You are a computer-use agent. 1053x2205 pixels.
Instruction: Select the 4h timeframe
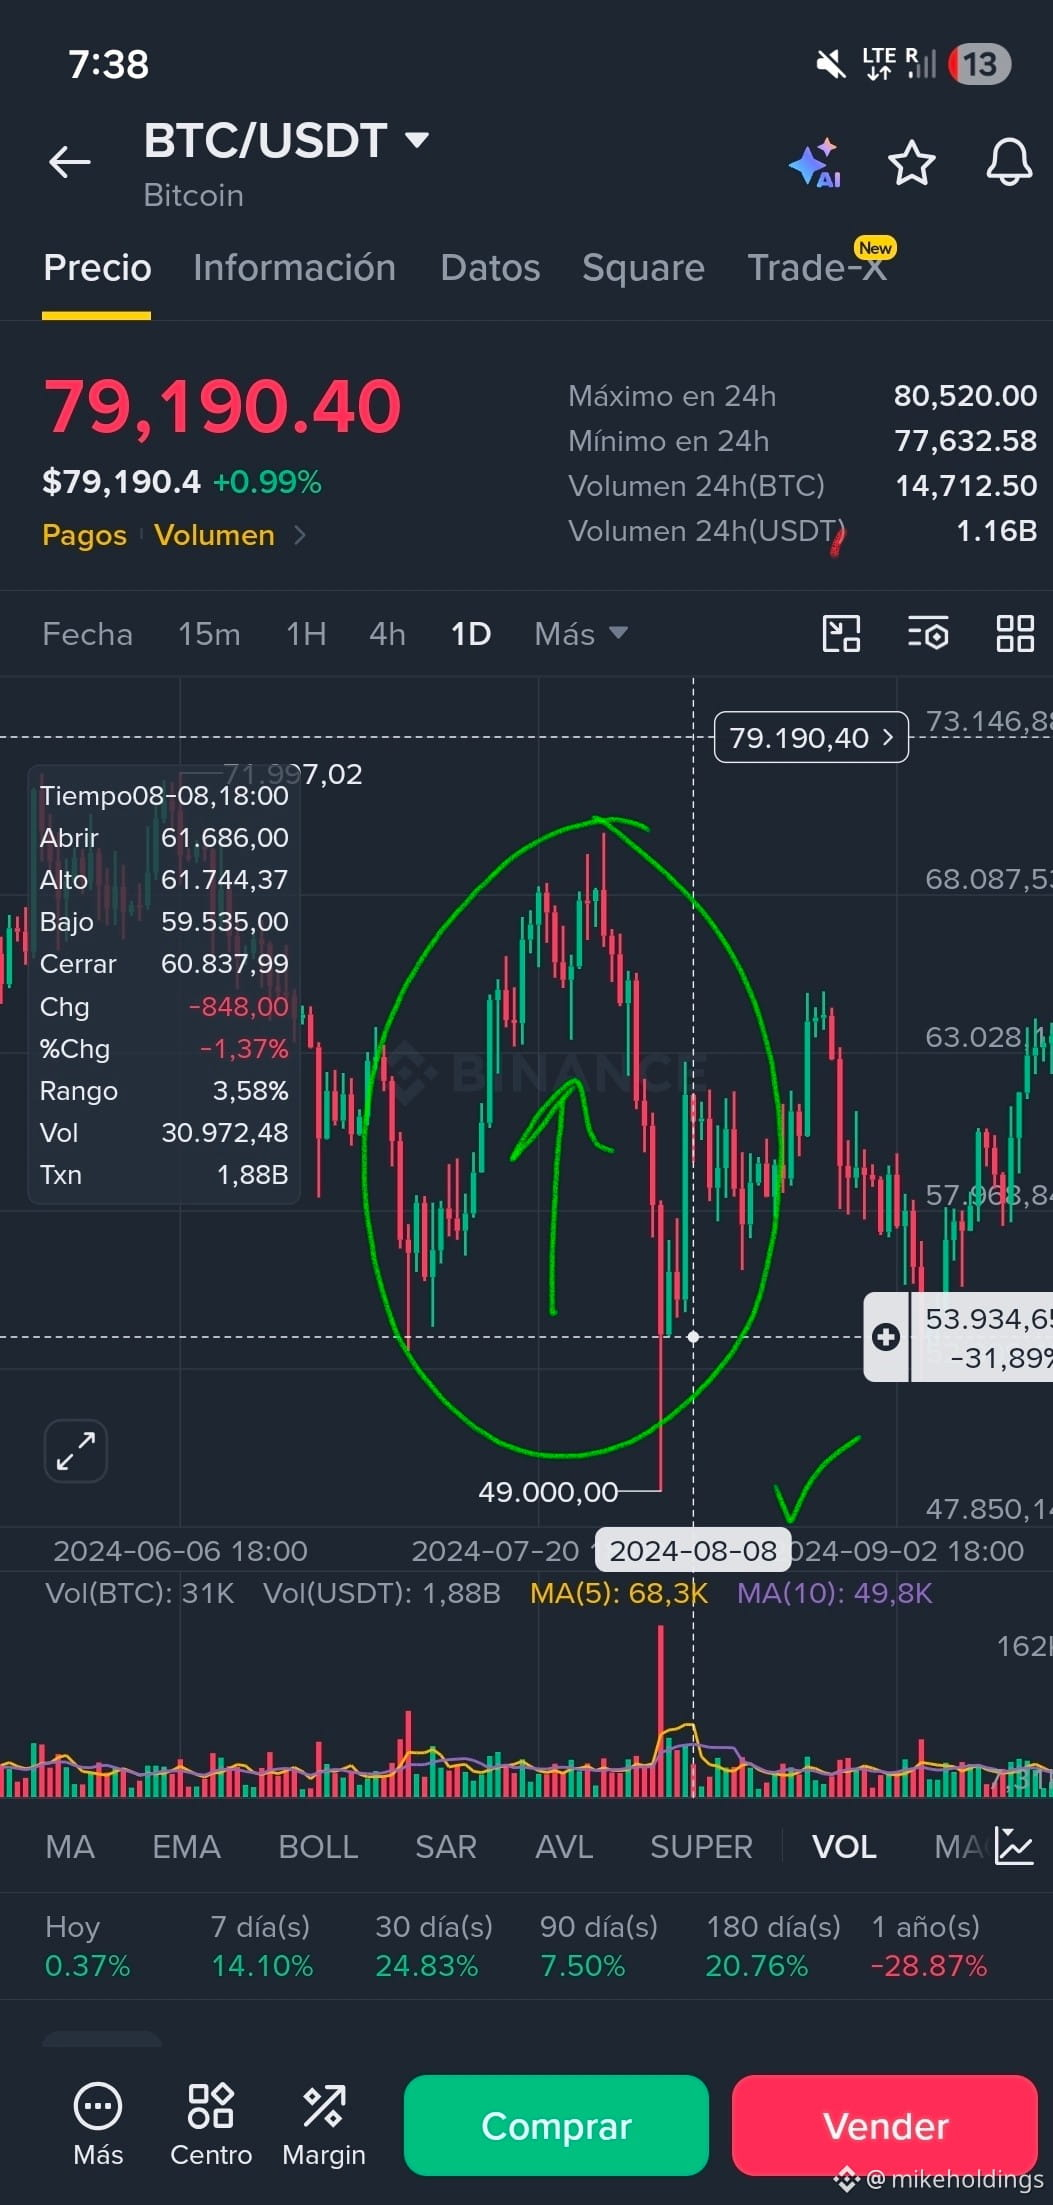387,634
